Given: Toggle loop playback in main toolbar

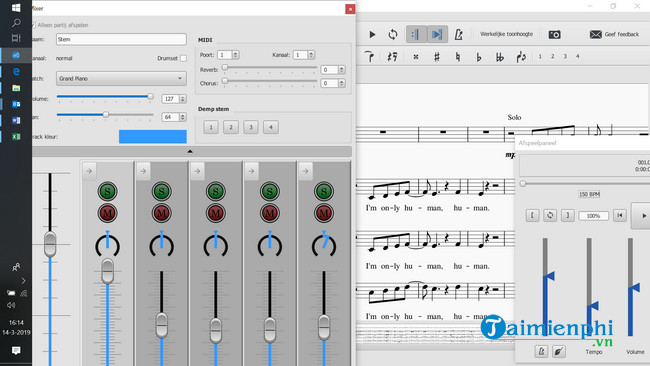Looking at the screenshot, I should pos(393,34).
